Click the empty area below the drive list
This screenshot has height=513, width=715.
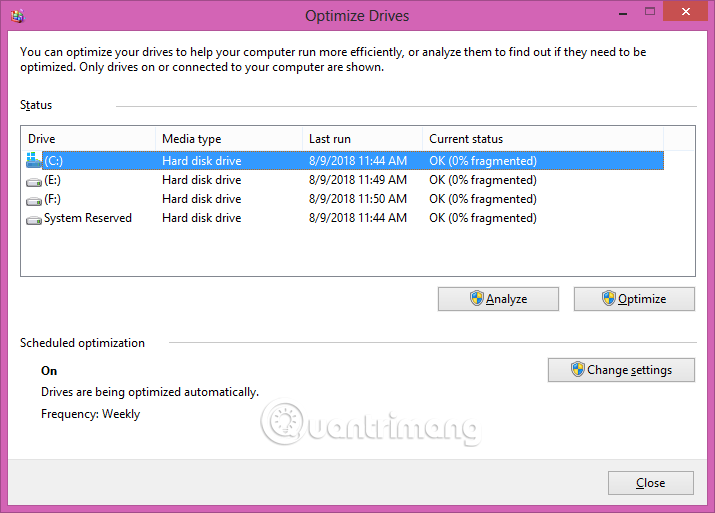coord(357,251)
